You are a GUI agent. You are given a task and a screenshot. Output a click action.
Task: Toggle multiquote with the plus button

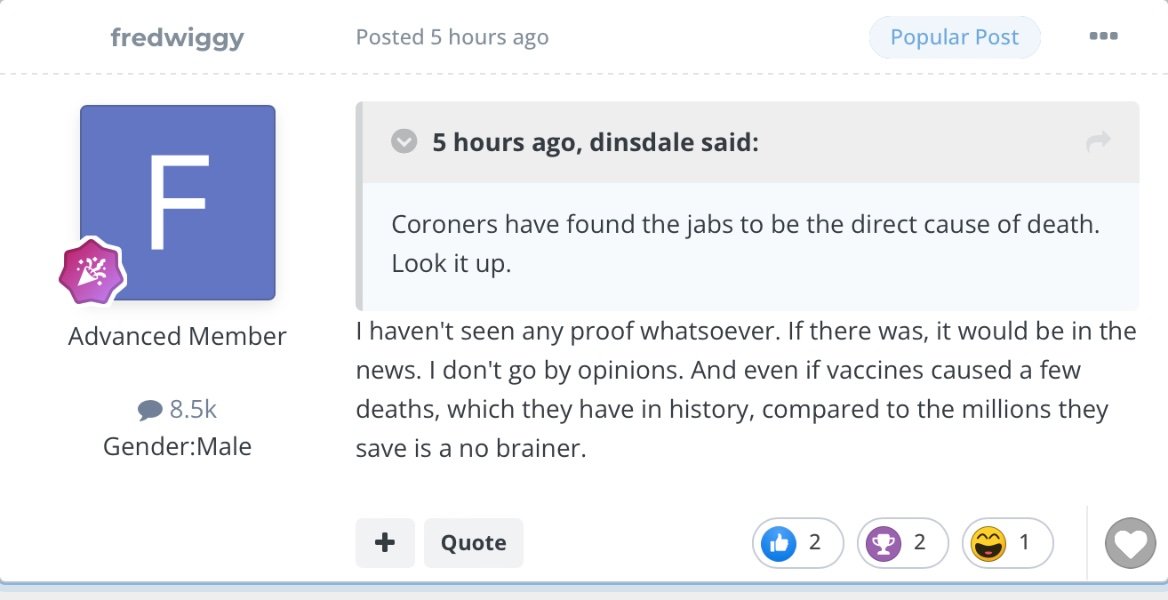[385, 543]
